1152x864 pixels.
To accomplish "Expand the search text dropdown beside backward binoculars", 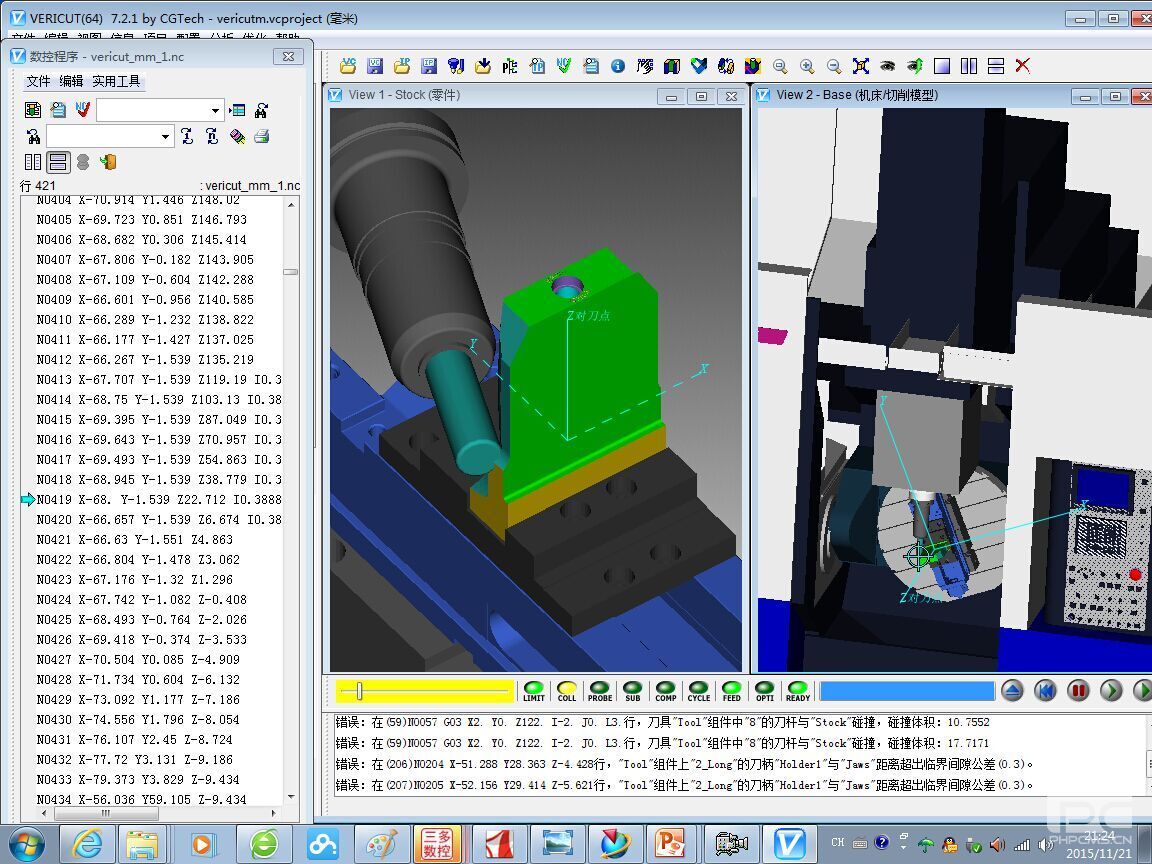I will (165, 137).
